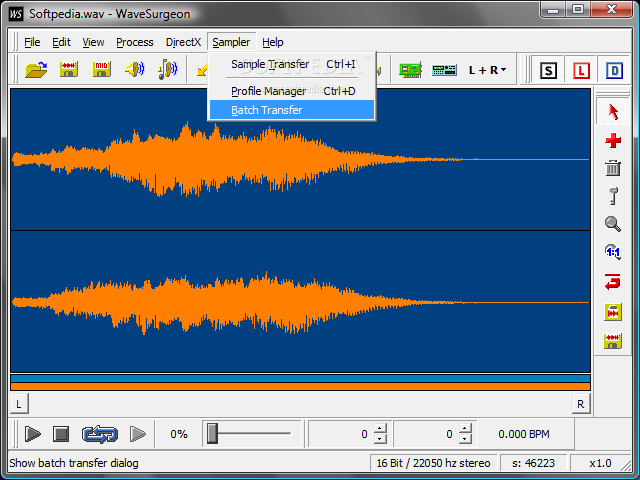Start playback with the play button
The image size is (640, 480).
pyautogui.click(x=33, y=434)
